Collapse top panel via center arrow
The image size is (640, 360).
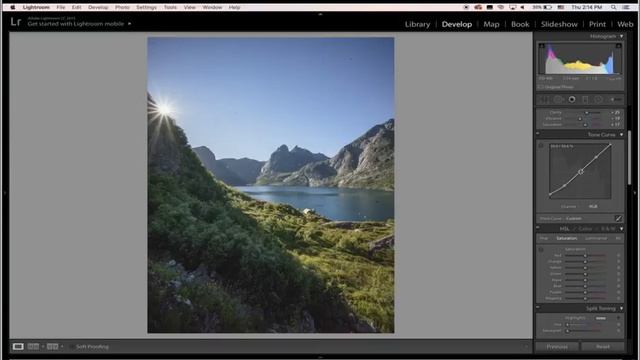point(320,14)
